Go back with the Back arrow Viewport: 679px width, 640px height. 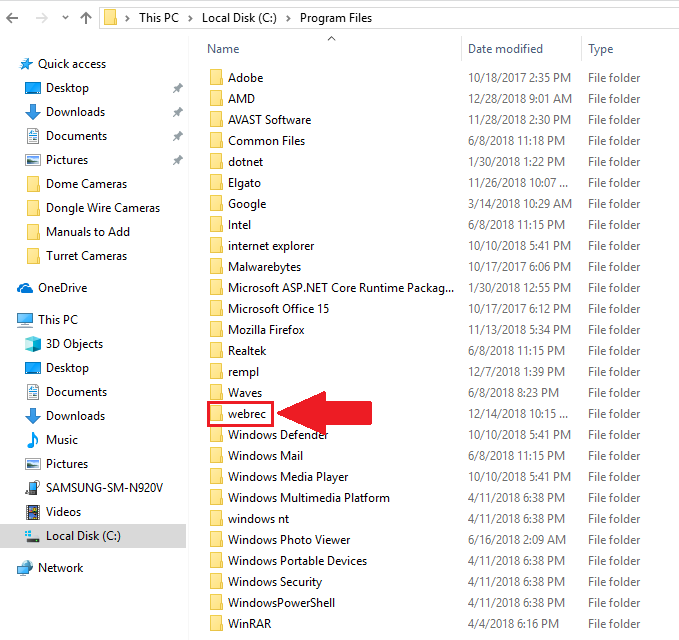point(12,18)
